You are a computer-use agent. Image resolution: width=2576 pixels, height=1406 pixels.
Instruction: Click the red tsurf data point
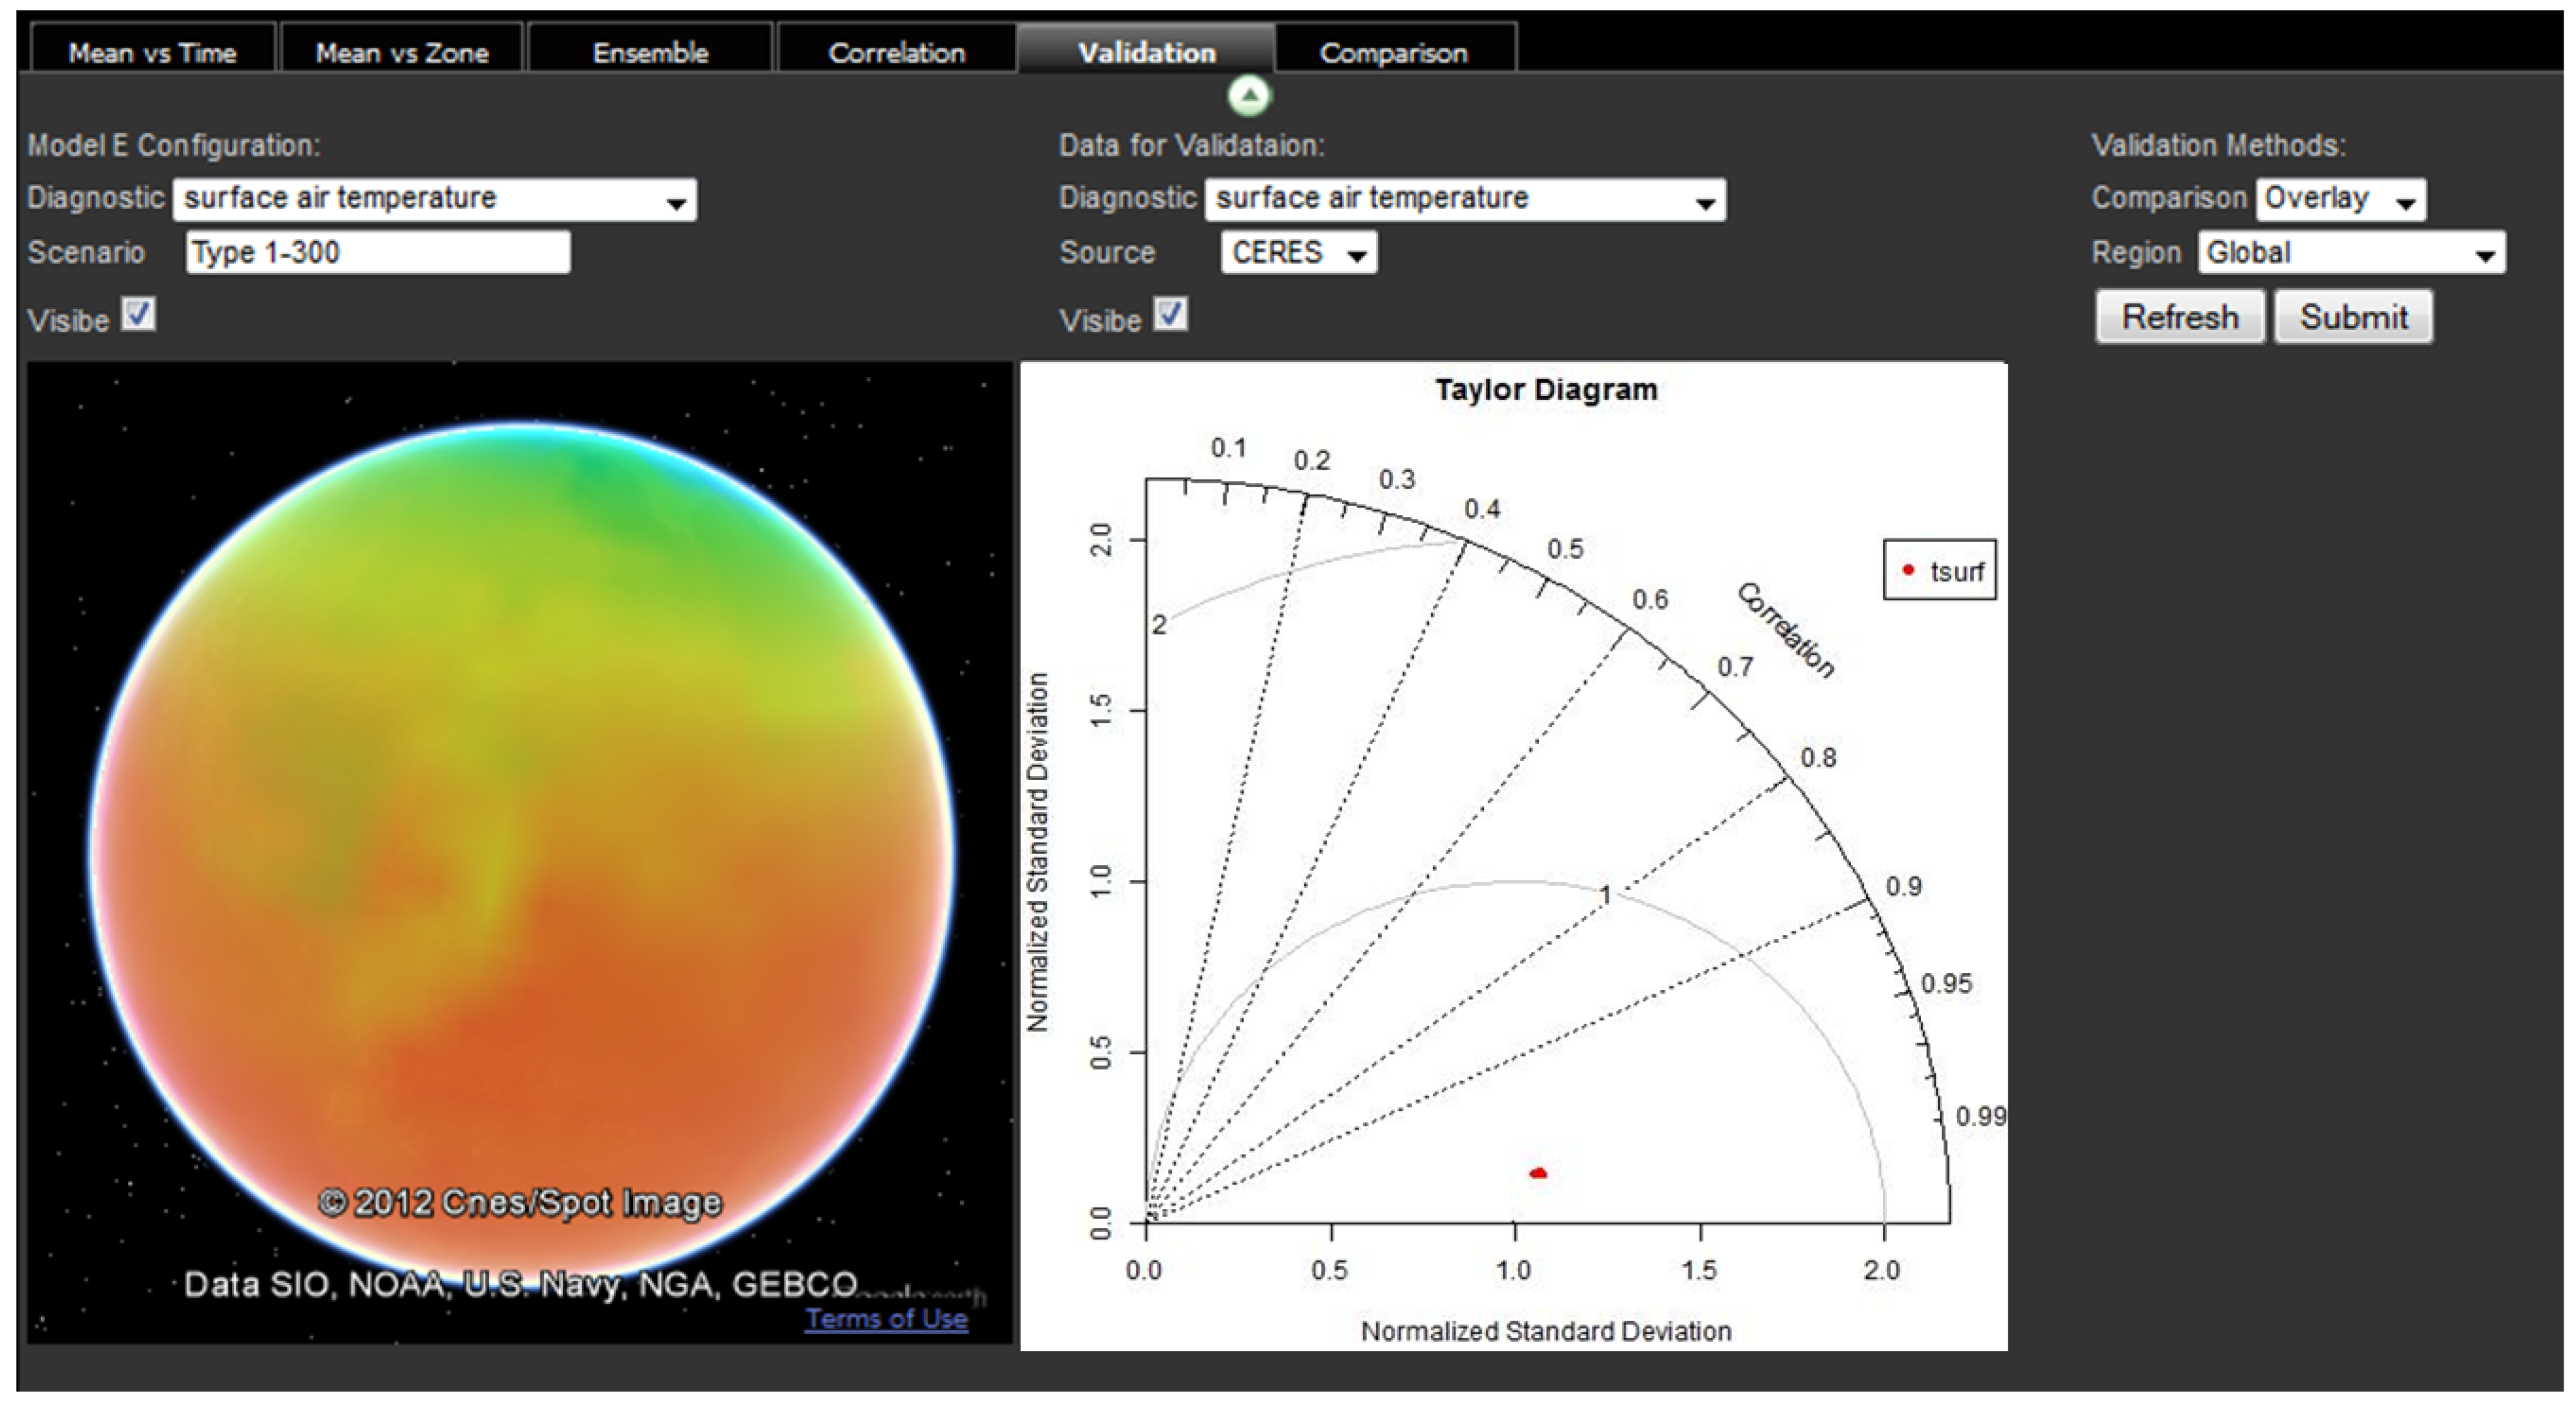[1538, 1173]
